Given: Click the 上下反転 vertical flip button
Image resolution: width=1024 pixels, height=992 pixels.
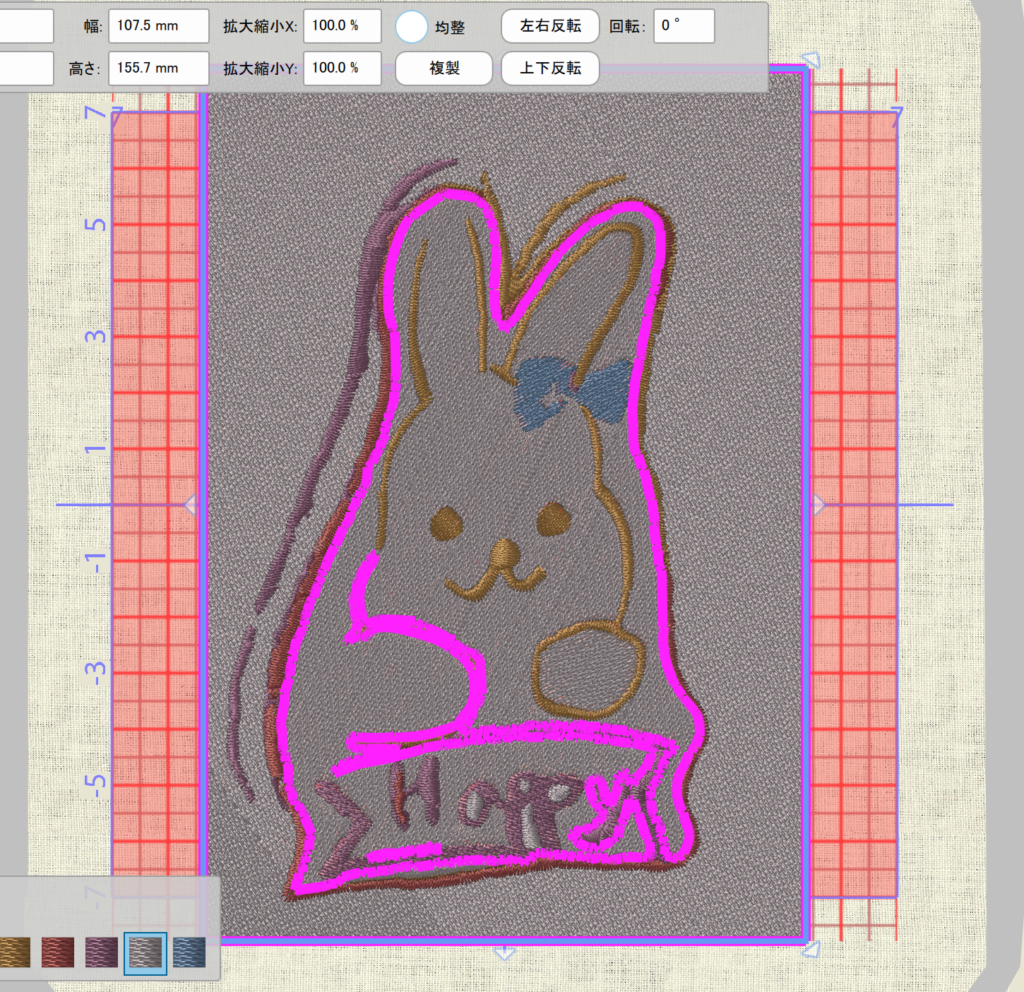Looking at the screenshot, I should (x=550, y=69).
